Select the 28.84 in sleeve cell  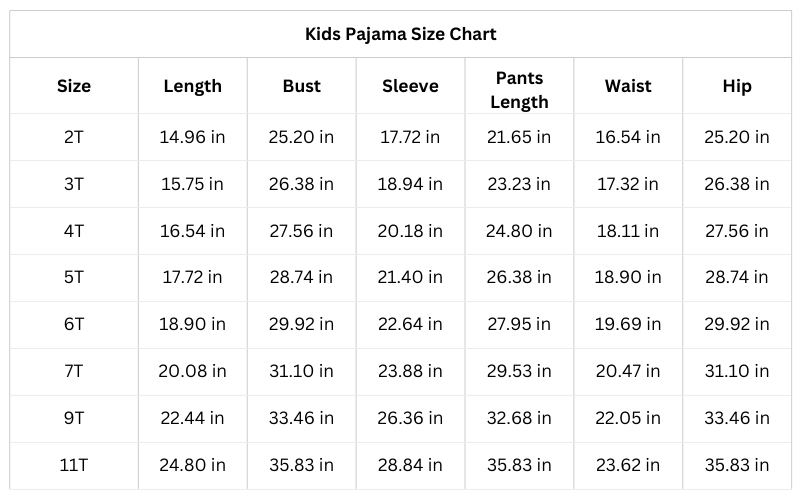(x=410, y=465)
